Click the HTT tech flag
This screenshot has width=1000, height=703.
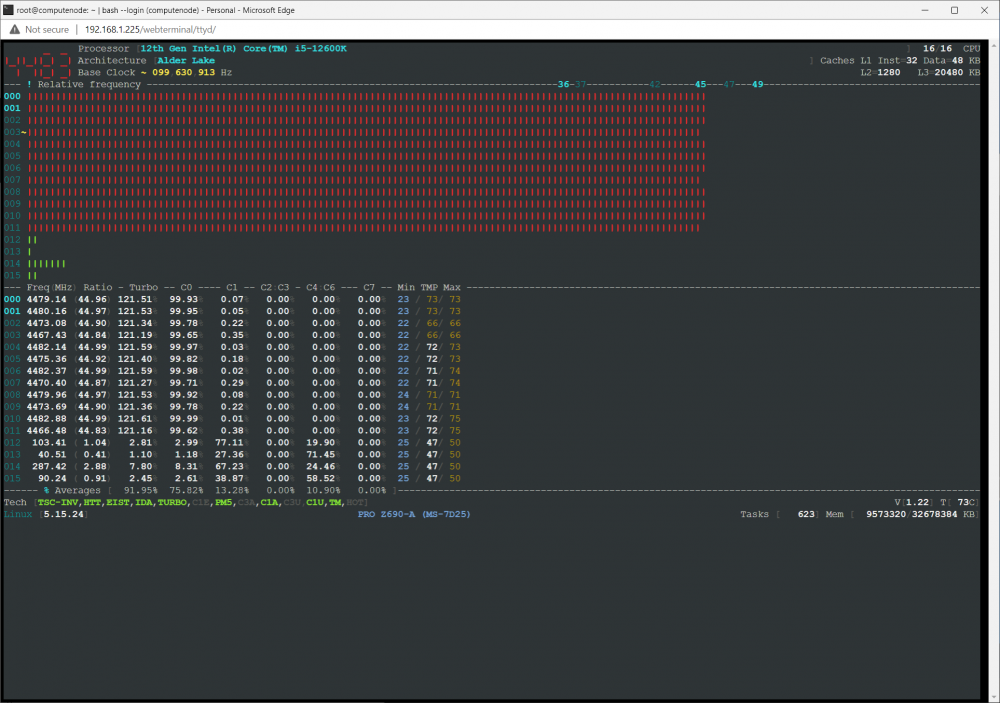[92, 503]
